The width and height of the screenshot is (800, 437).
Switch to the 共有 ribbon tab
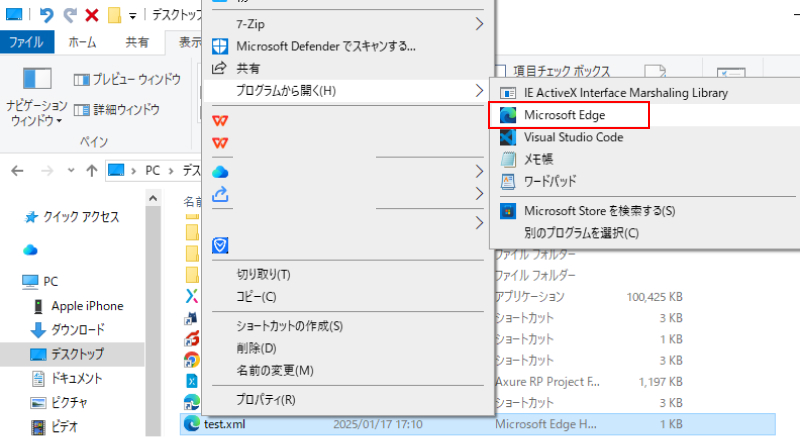tap(137, 42)
